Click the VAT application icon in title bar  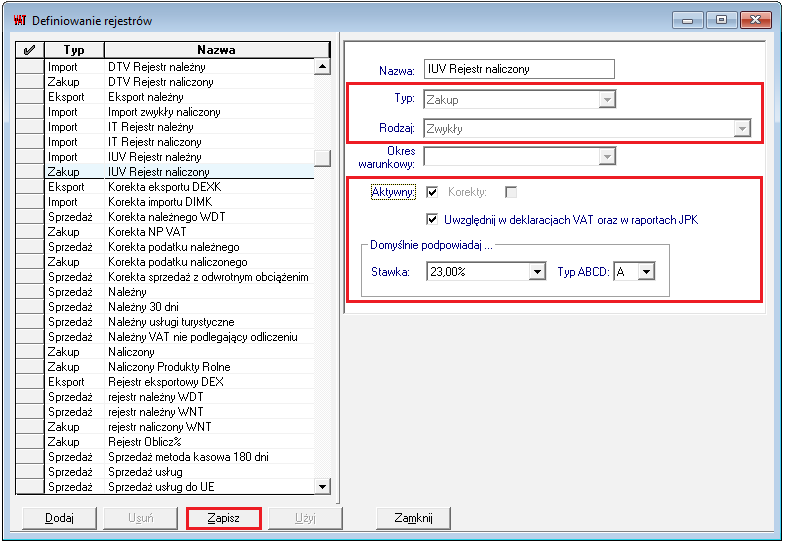[x=20, y=21]
